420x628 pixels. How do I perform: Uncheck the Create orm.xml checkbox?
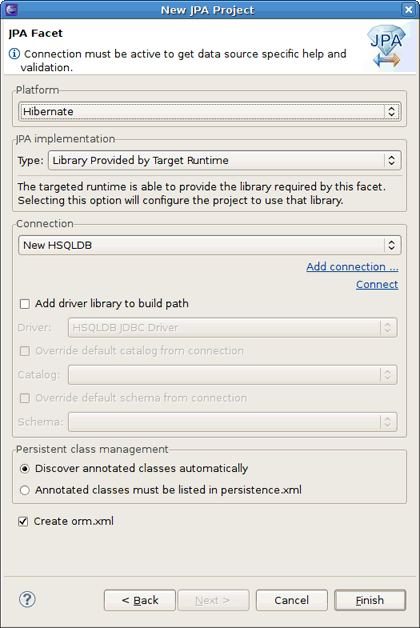point(23,521)
